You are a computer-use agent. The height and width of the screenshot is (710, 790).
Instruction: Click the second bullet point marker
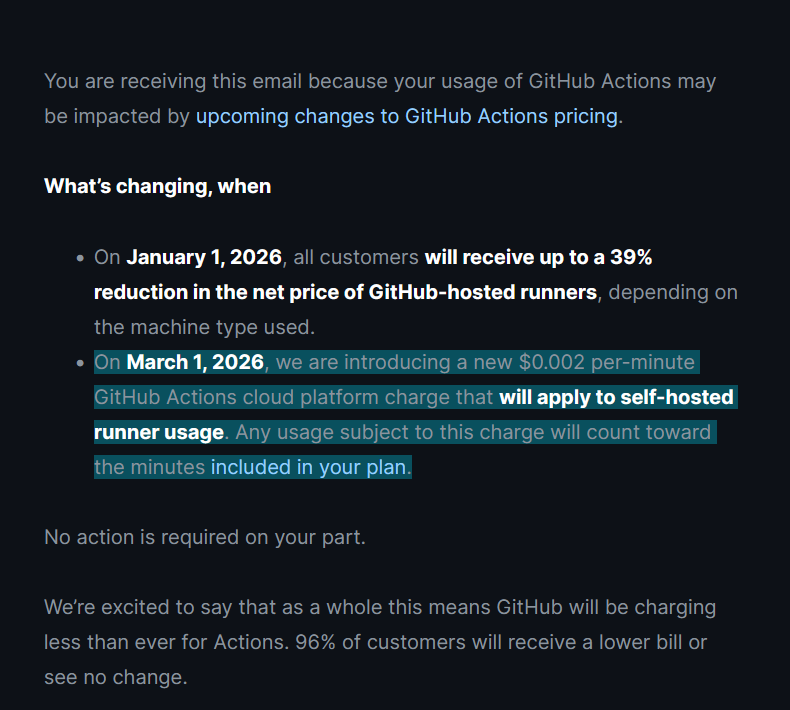click(x=80, y=362)
